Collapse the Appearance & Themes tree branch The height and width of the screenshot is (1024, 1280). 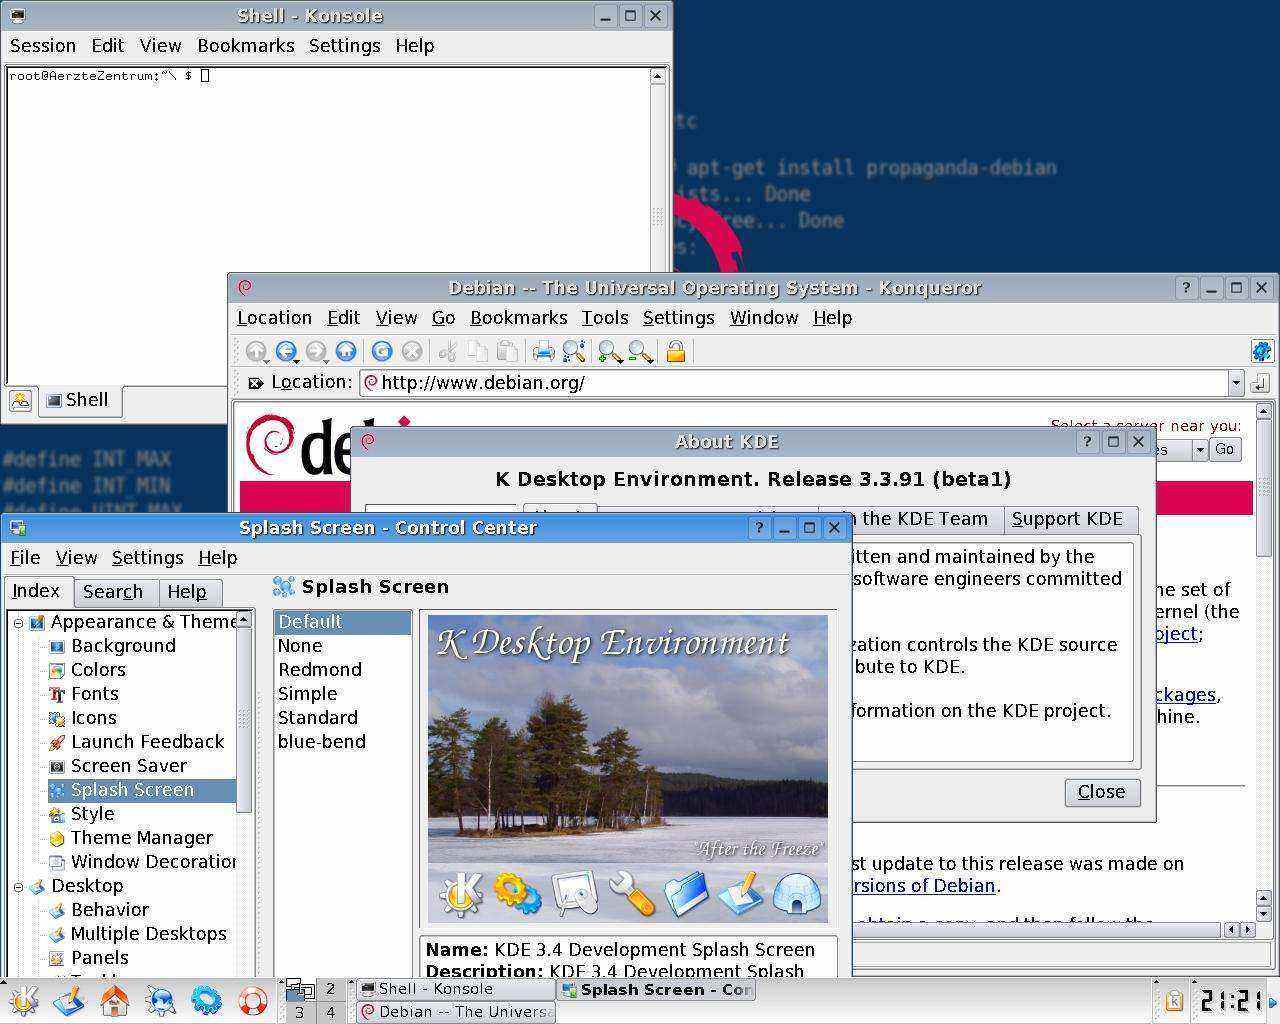coord(18,622)
